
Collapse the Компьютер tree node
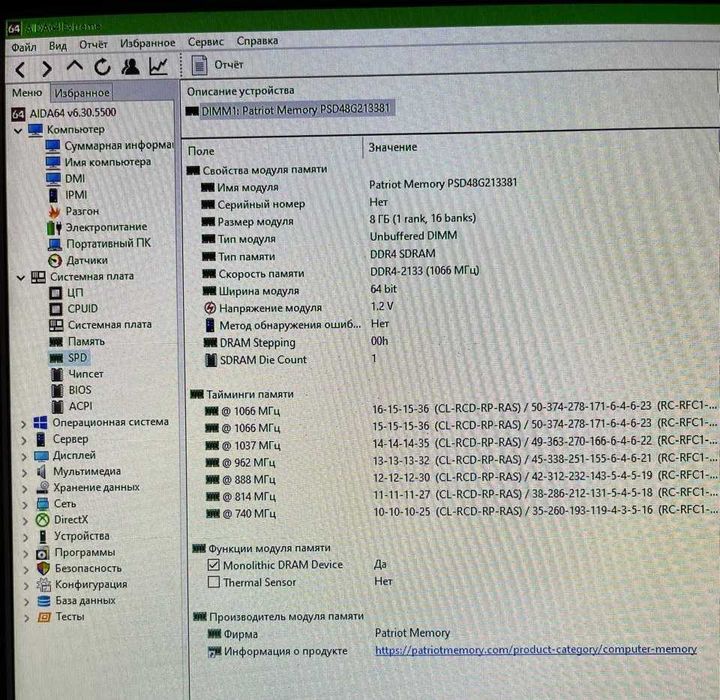[18, 131]
